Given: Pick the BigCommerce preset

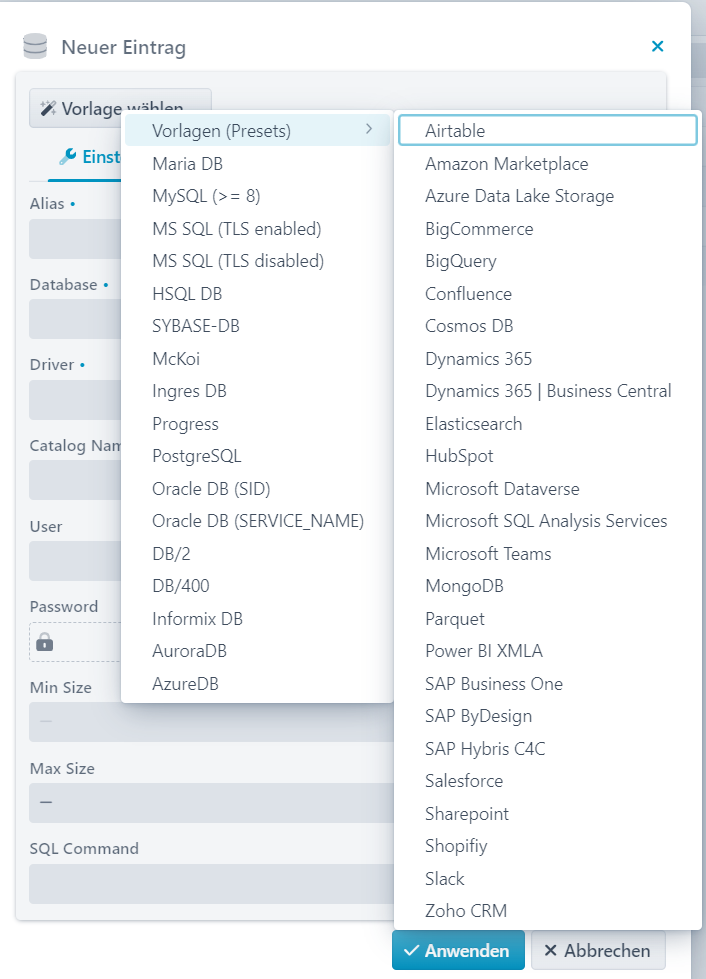Looking at the screenshot, I should click(547, 229).
